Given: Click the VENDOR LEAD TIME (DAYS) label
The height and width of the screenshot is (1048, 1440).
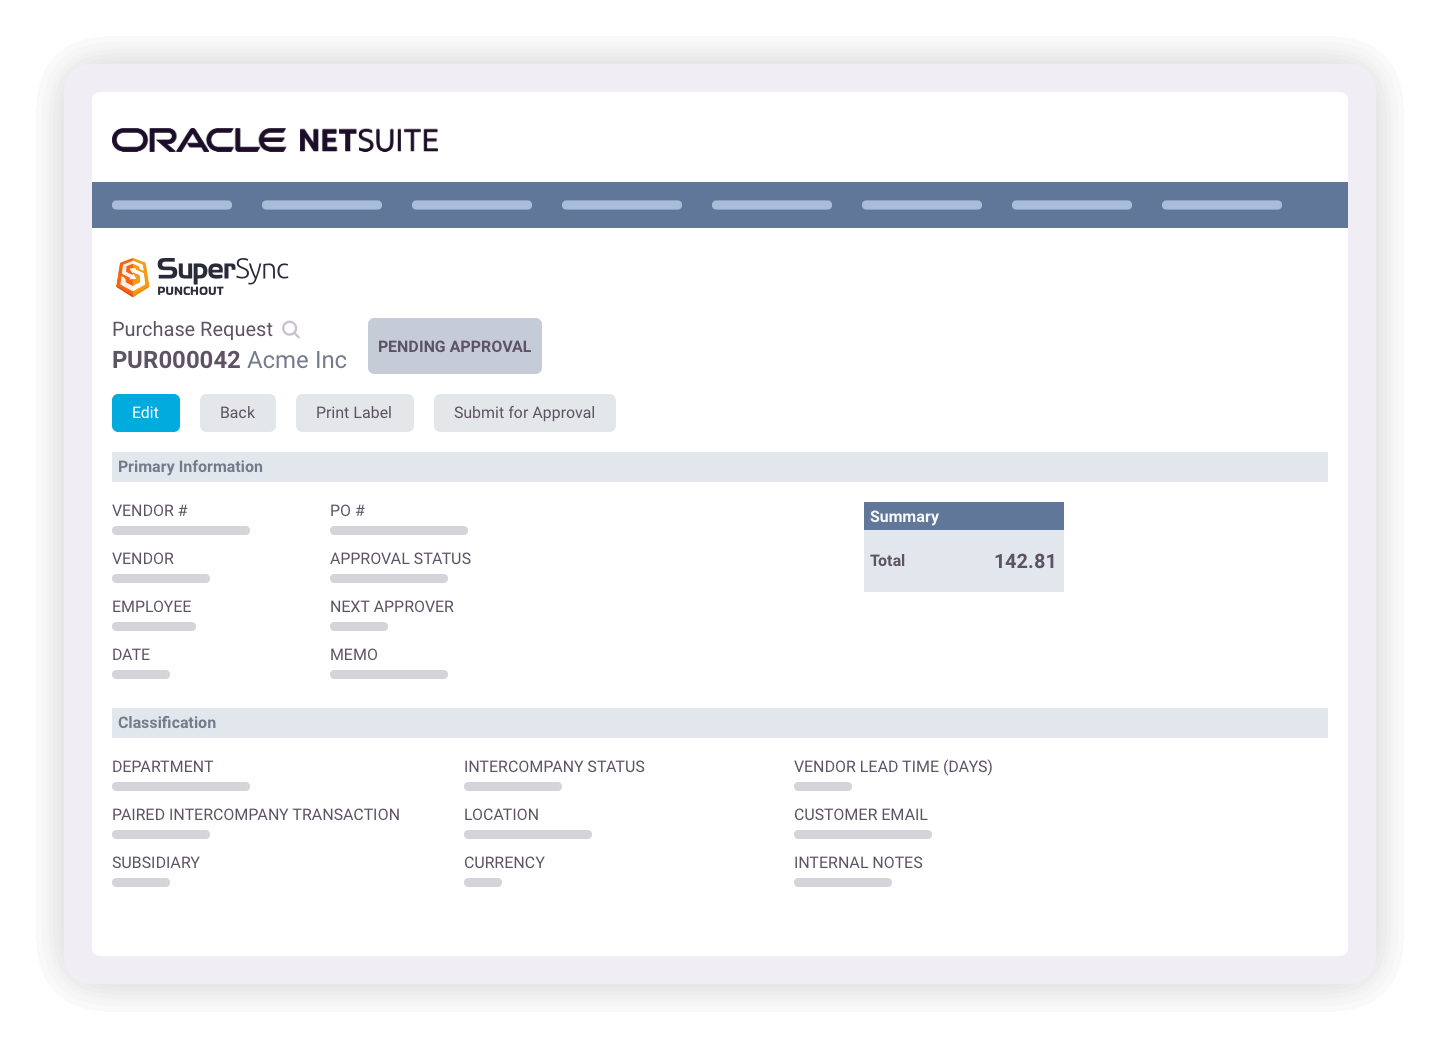Looking at the screenshot, I should pyautogui.click(x=894, y=767).
